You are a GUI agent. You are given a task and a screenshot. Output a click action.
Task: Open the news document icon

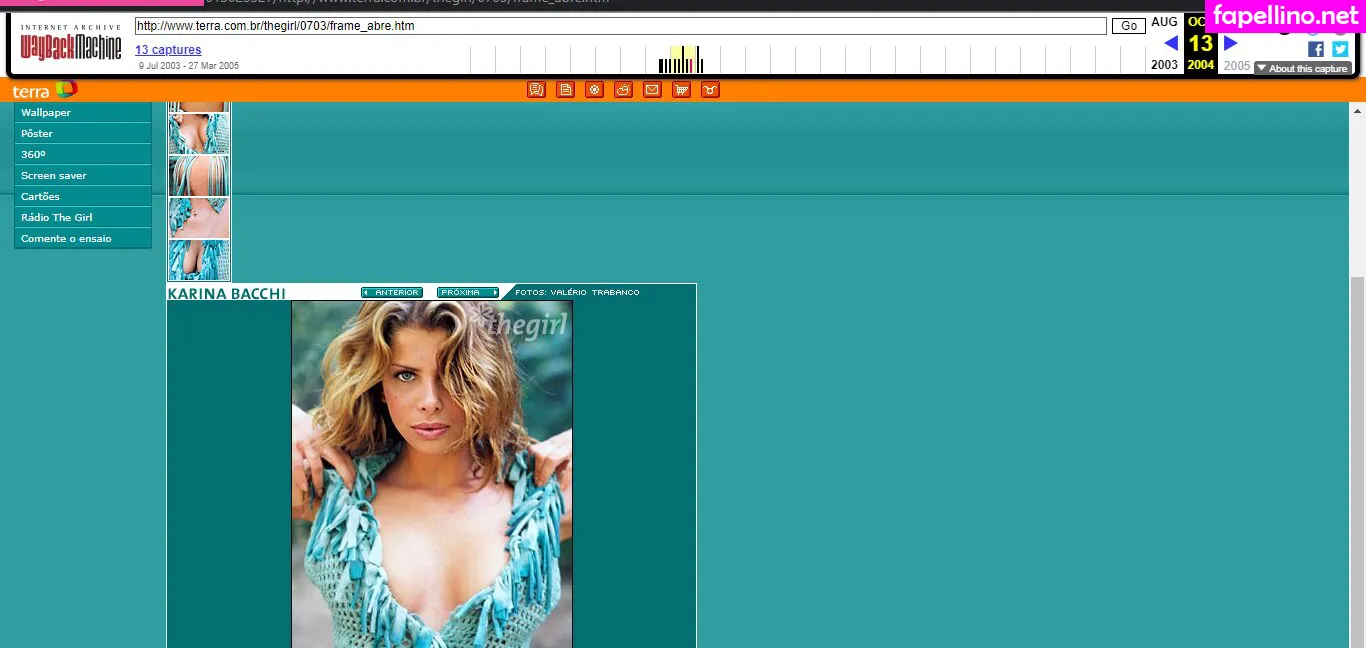click(565, 90)
